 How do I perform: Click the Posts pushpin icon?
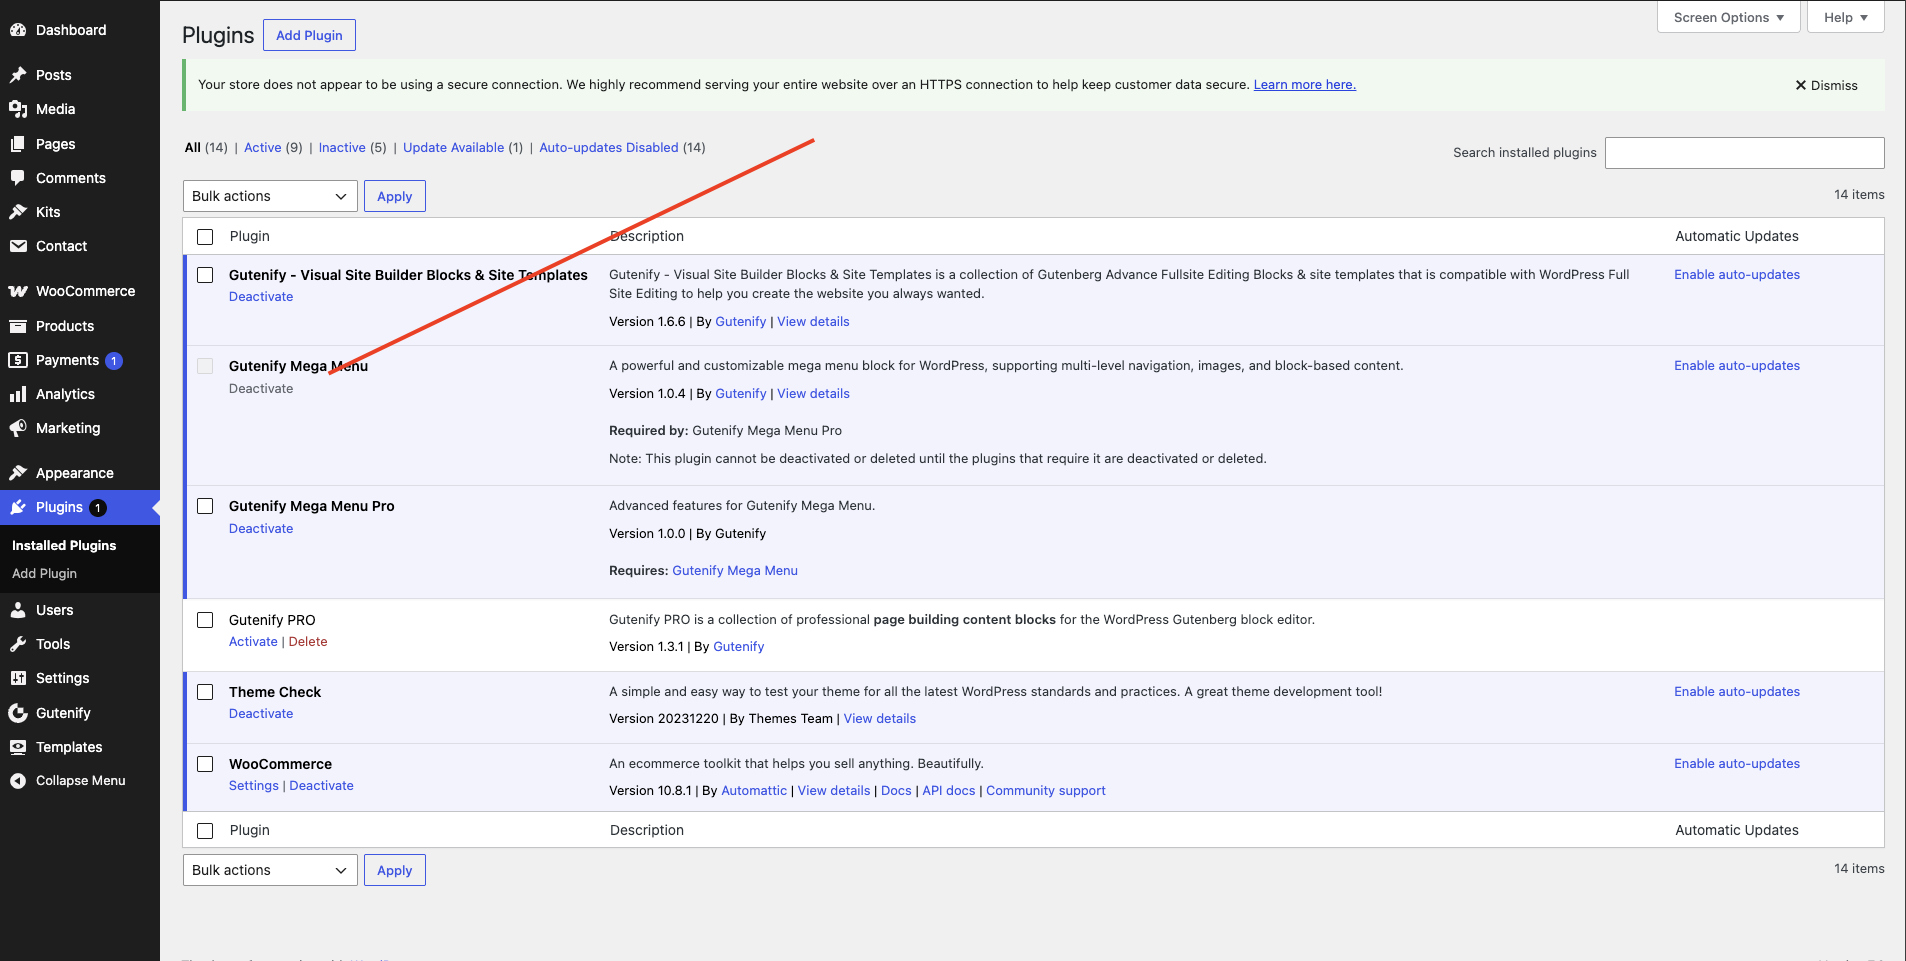pyautogui.click(x=18, y=75)
